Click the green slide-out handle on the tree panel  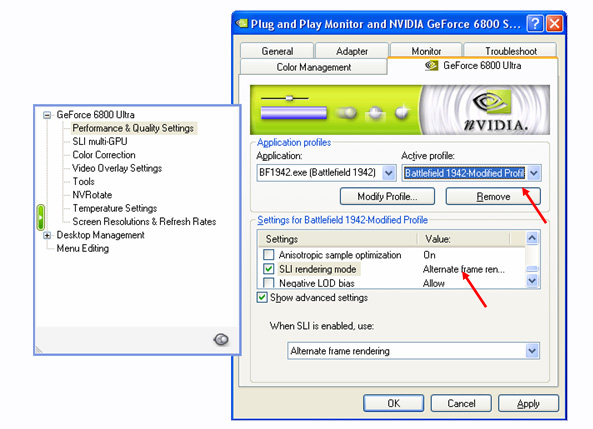(x=40, y=218)
